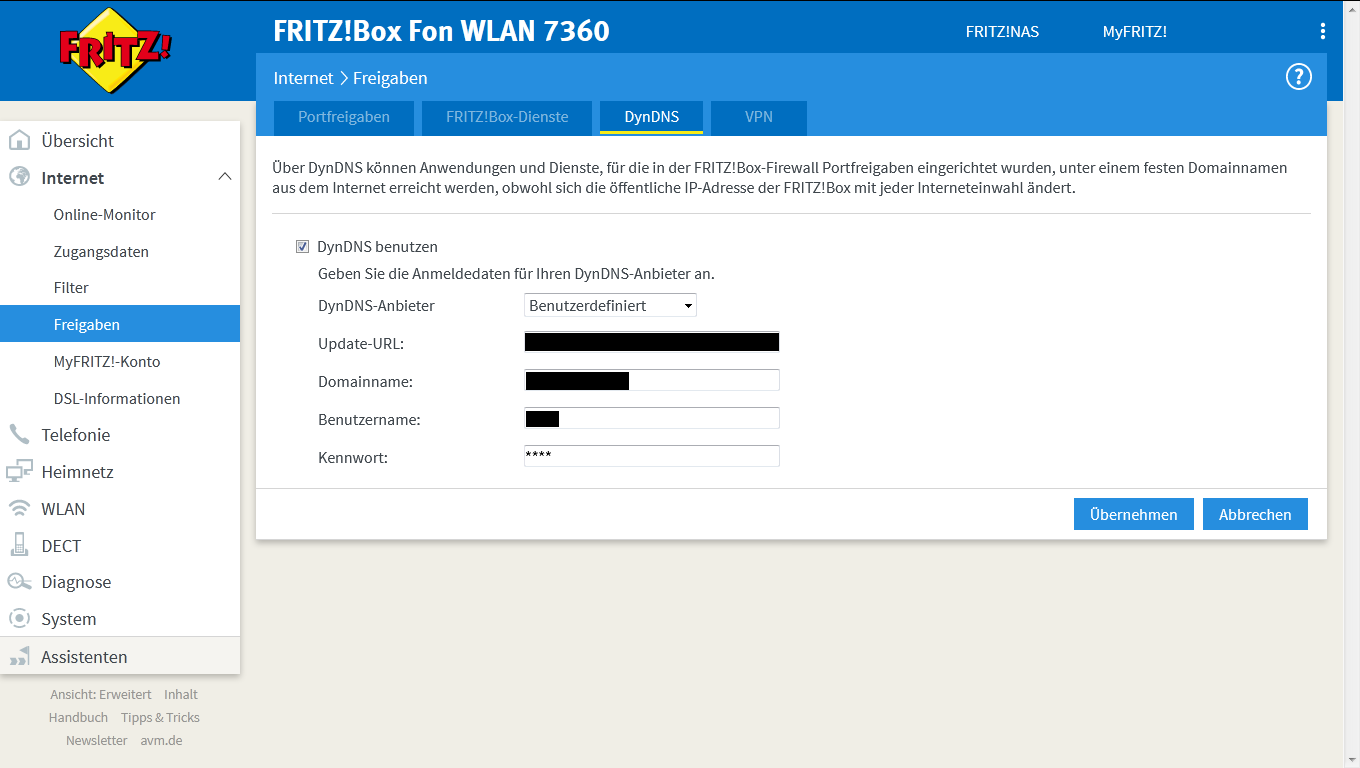Click Internet in the breadcrumb
1360x768 pixels.
tap(303, 77)
